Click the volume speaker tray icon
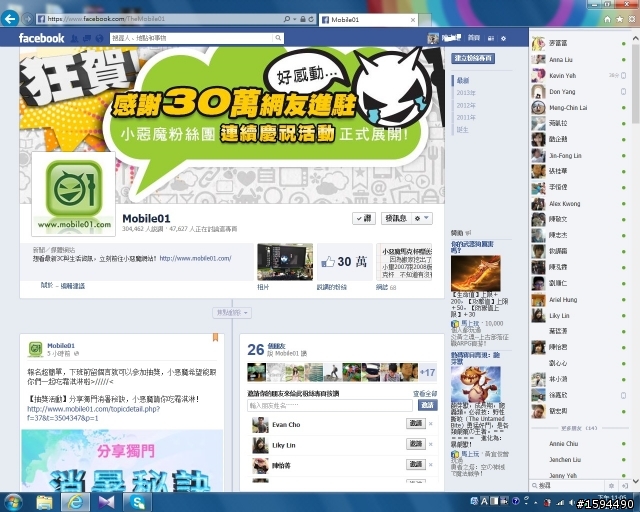Screen dimensions: 640x512 (571, 503)
